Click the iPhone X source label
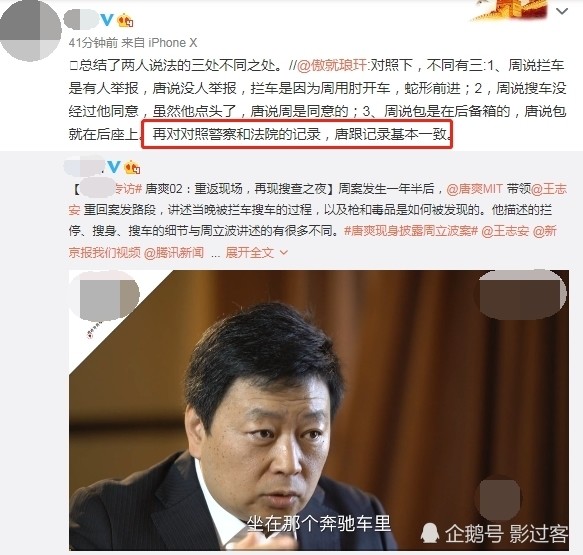This screenshot has width=583, height=555. pyautogui.click(x=173, y=43)
